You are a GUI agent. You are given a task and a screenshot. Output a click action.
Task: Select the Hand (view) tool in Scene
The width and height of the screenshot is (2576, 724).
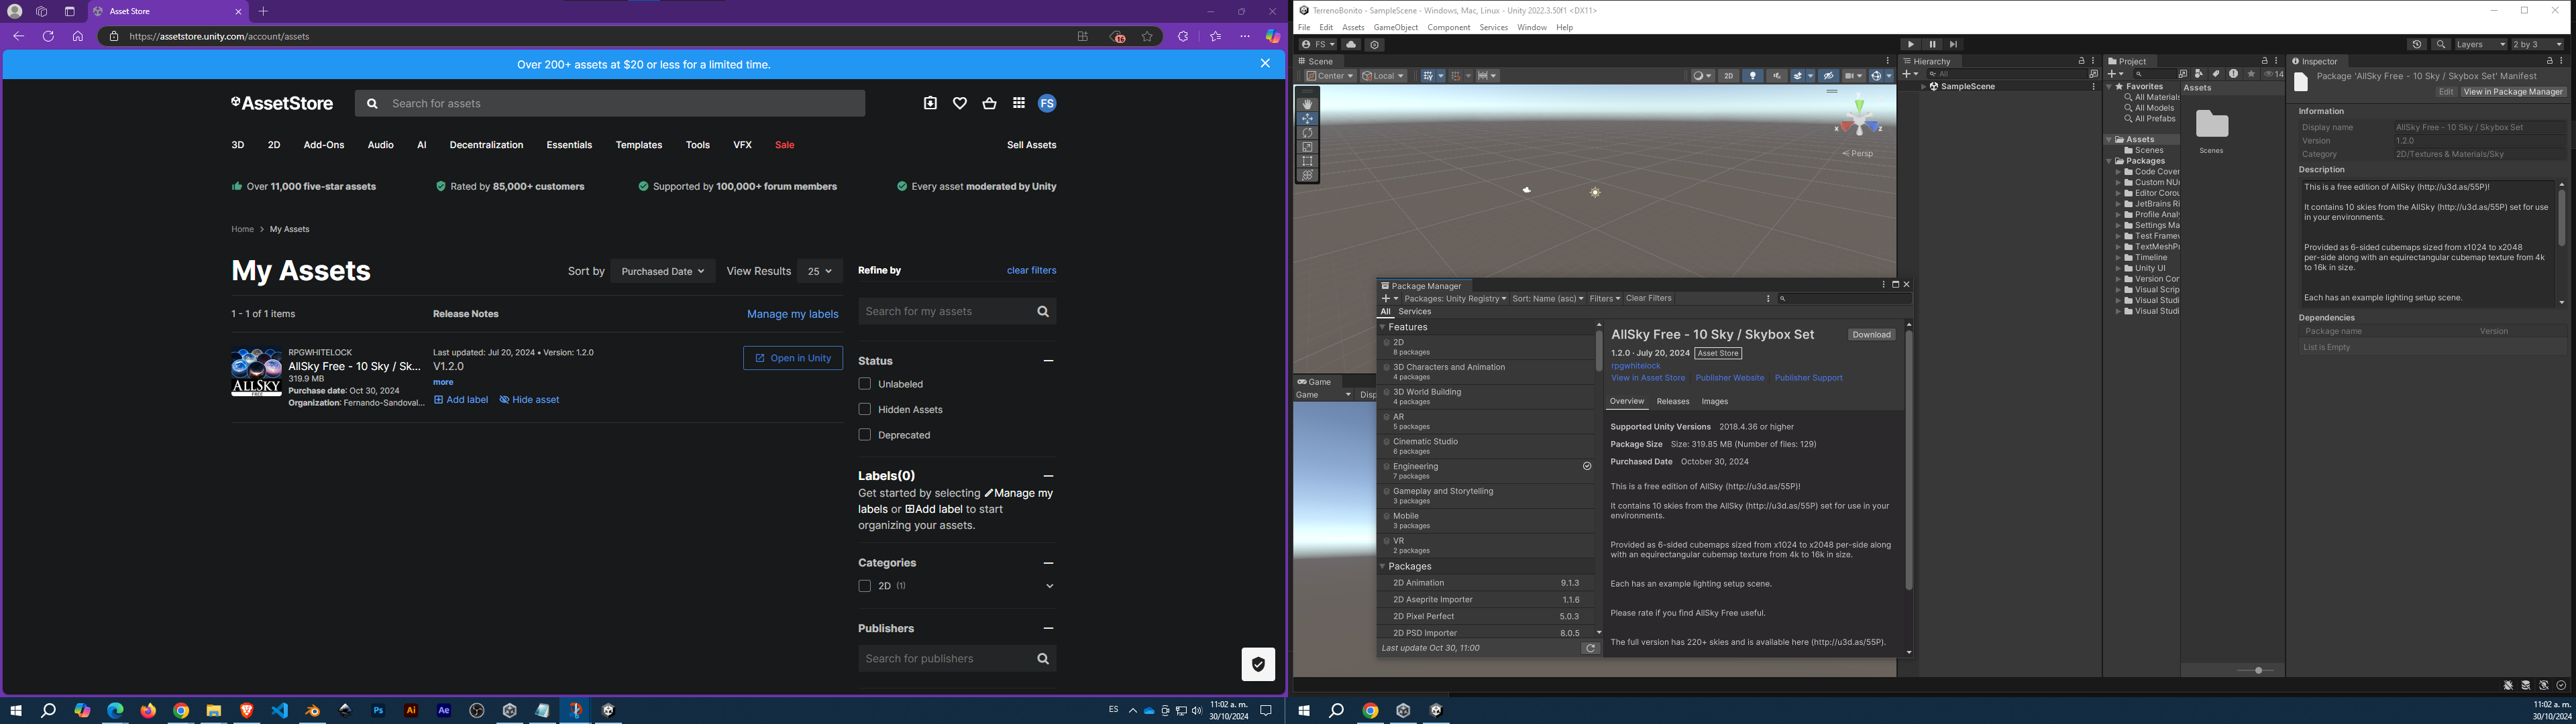[1307, 104]
